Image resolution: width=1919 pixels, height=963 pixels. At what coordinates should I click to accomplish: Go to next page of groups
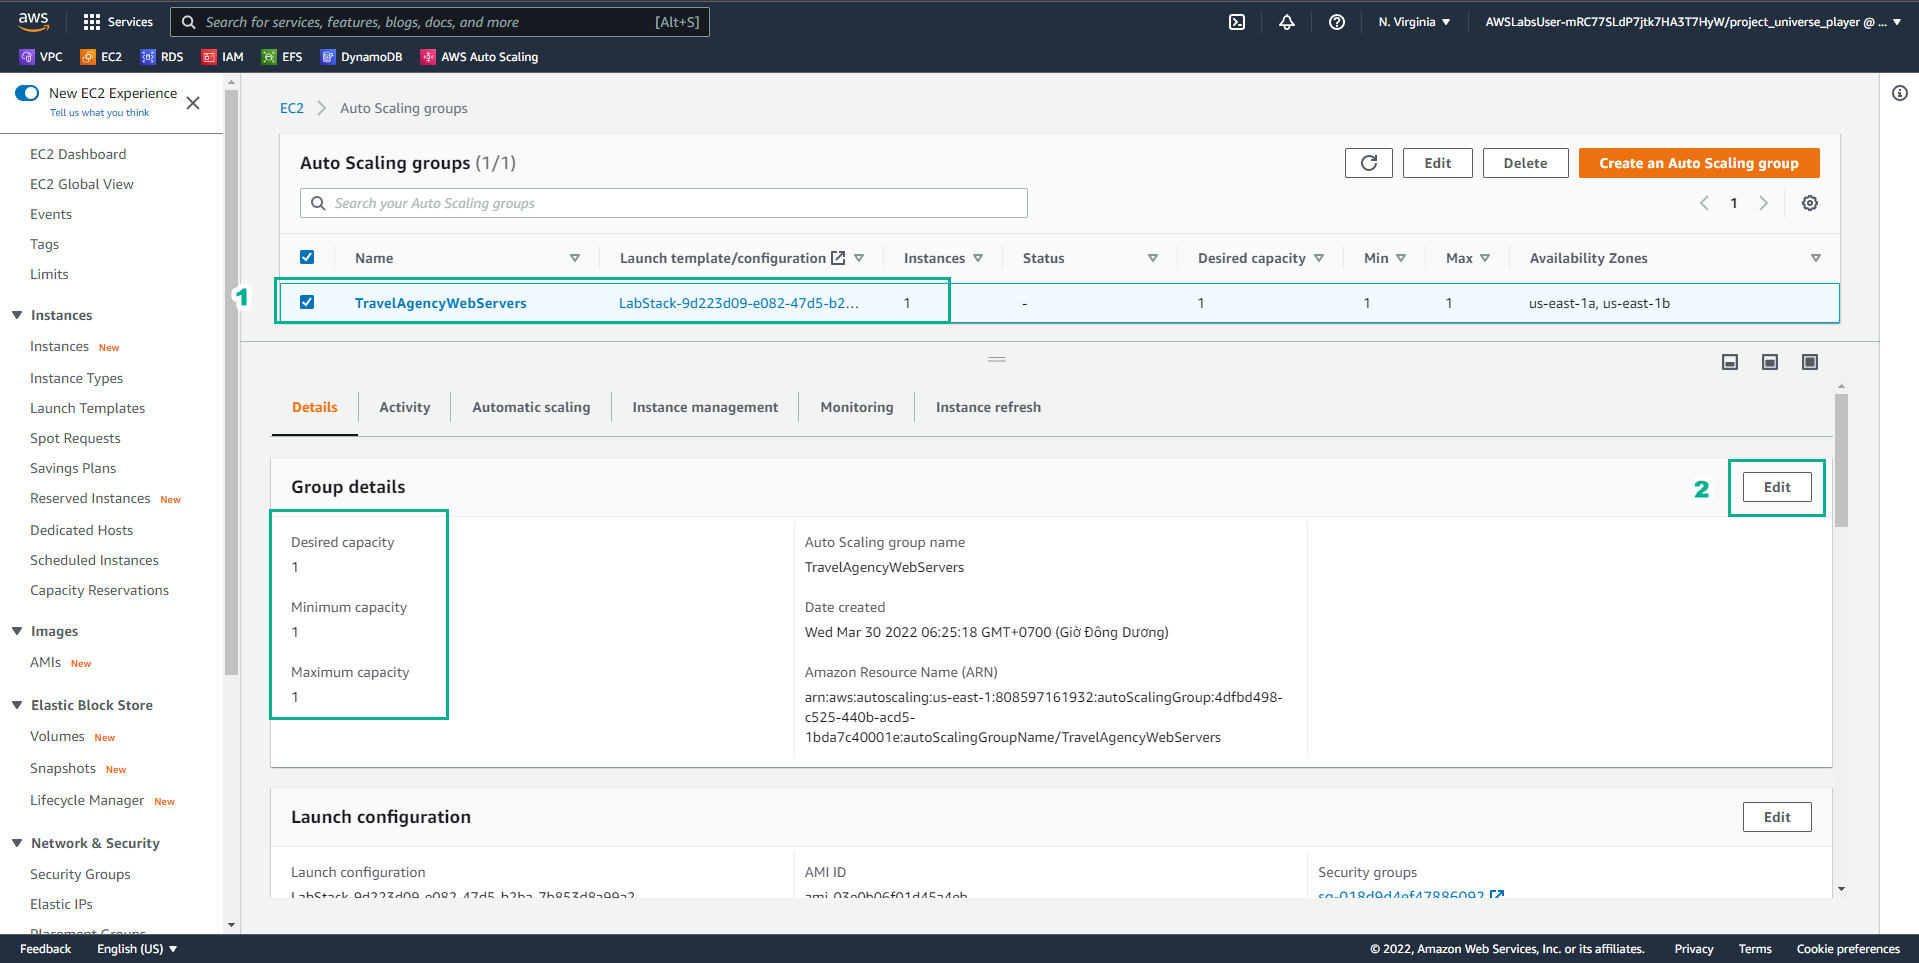click(x=1764, y=203)
